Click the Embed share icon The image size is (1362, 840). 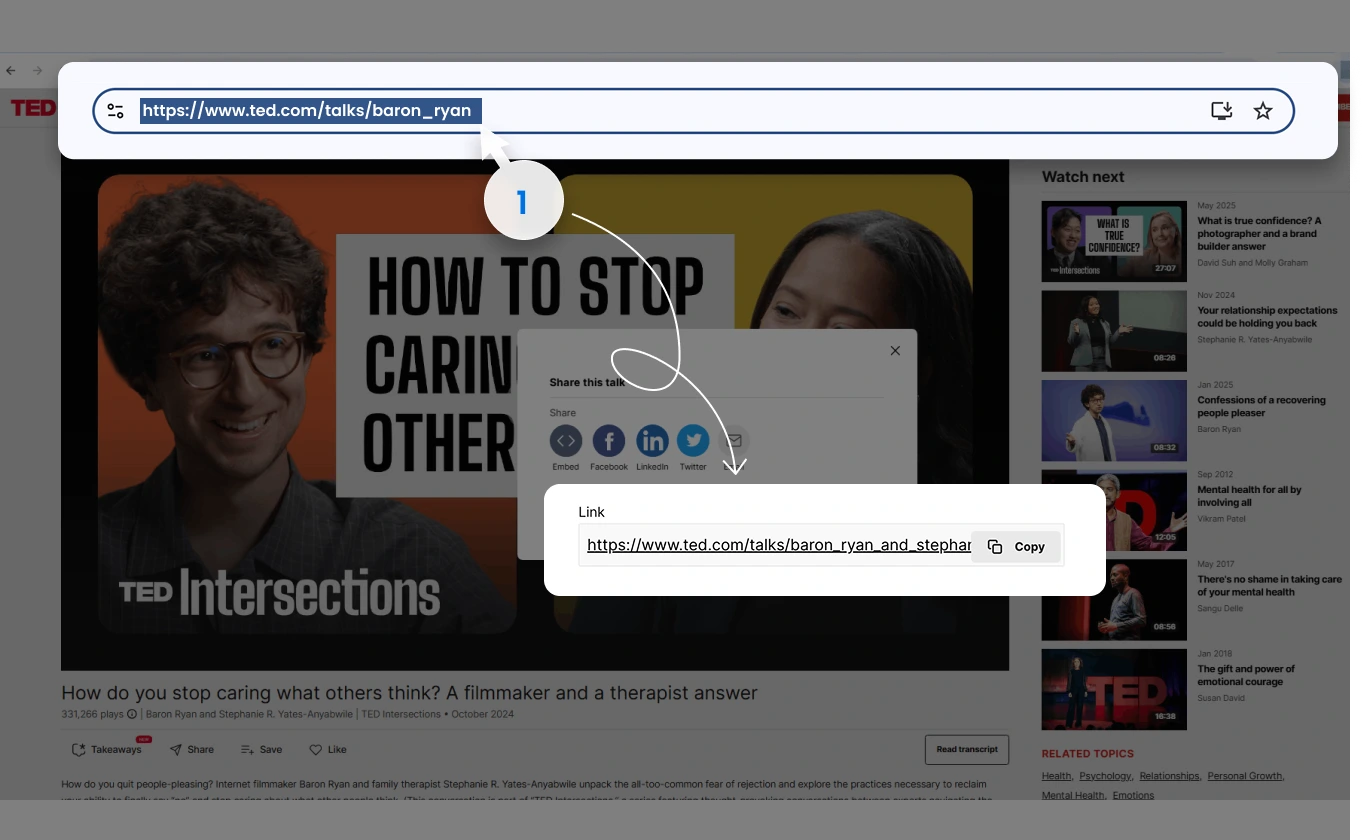pyautogui.click(x=566, y=441)
